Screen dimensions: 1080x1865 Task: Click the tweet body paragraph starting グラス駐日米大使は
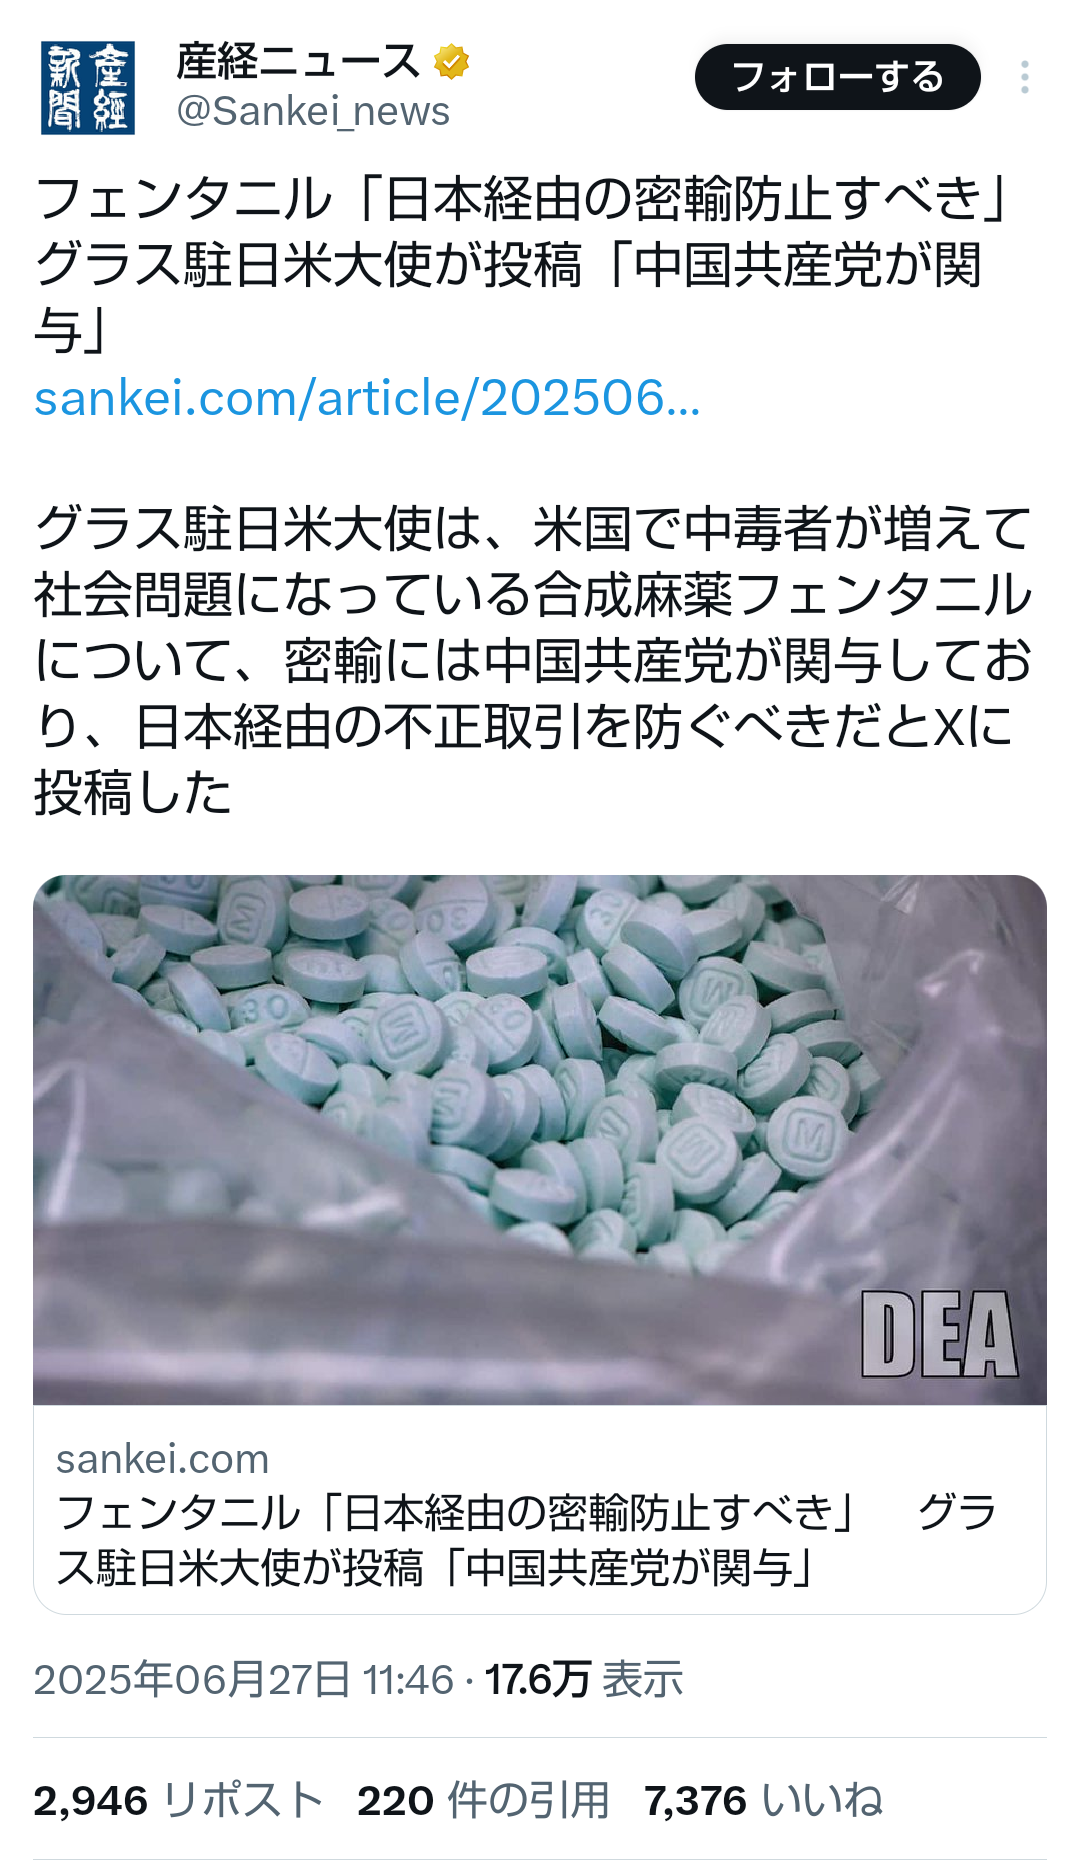(x=533, y=661)
